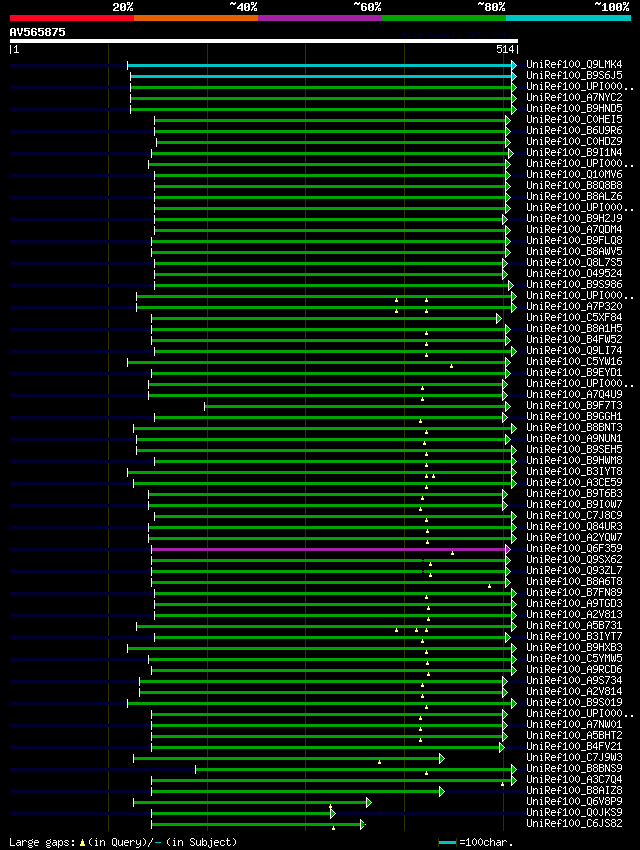
Task: Select the UniRef100_A7NYC2 label
Action: click(x=574, y=98)
